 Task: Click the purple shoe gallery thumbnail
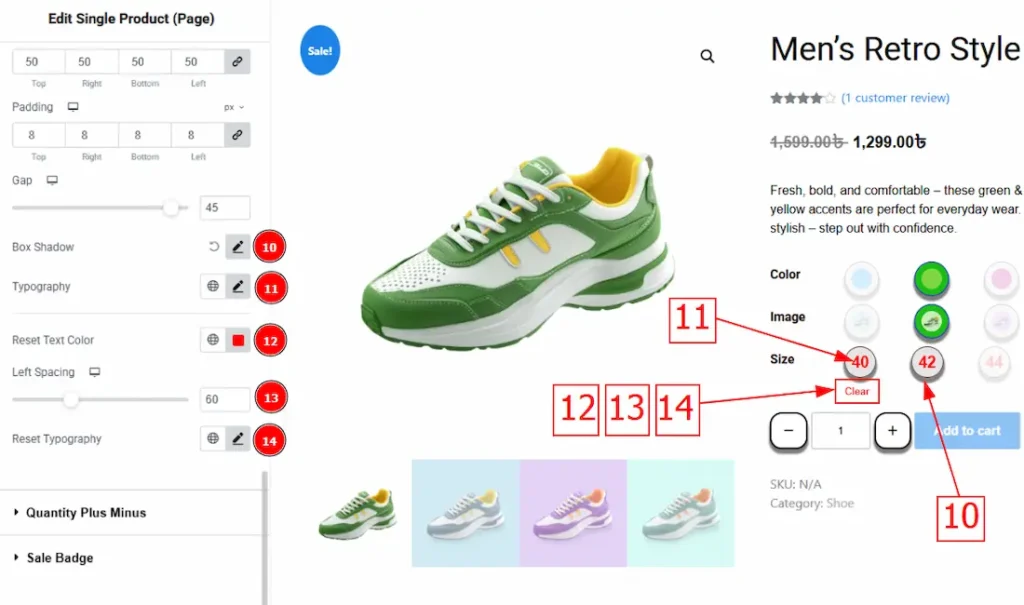point(573,513)
